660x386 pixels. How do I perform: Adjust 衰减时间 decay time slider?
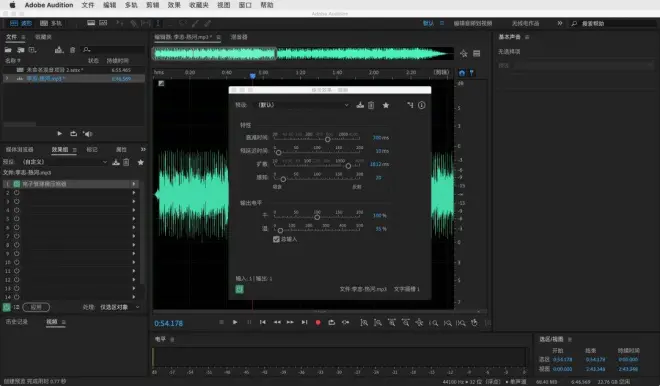point(327,139)
